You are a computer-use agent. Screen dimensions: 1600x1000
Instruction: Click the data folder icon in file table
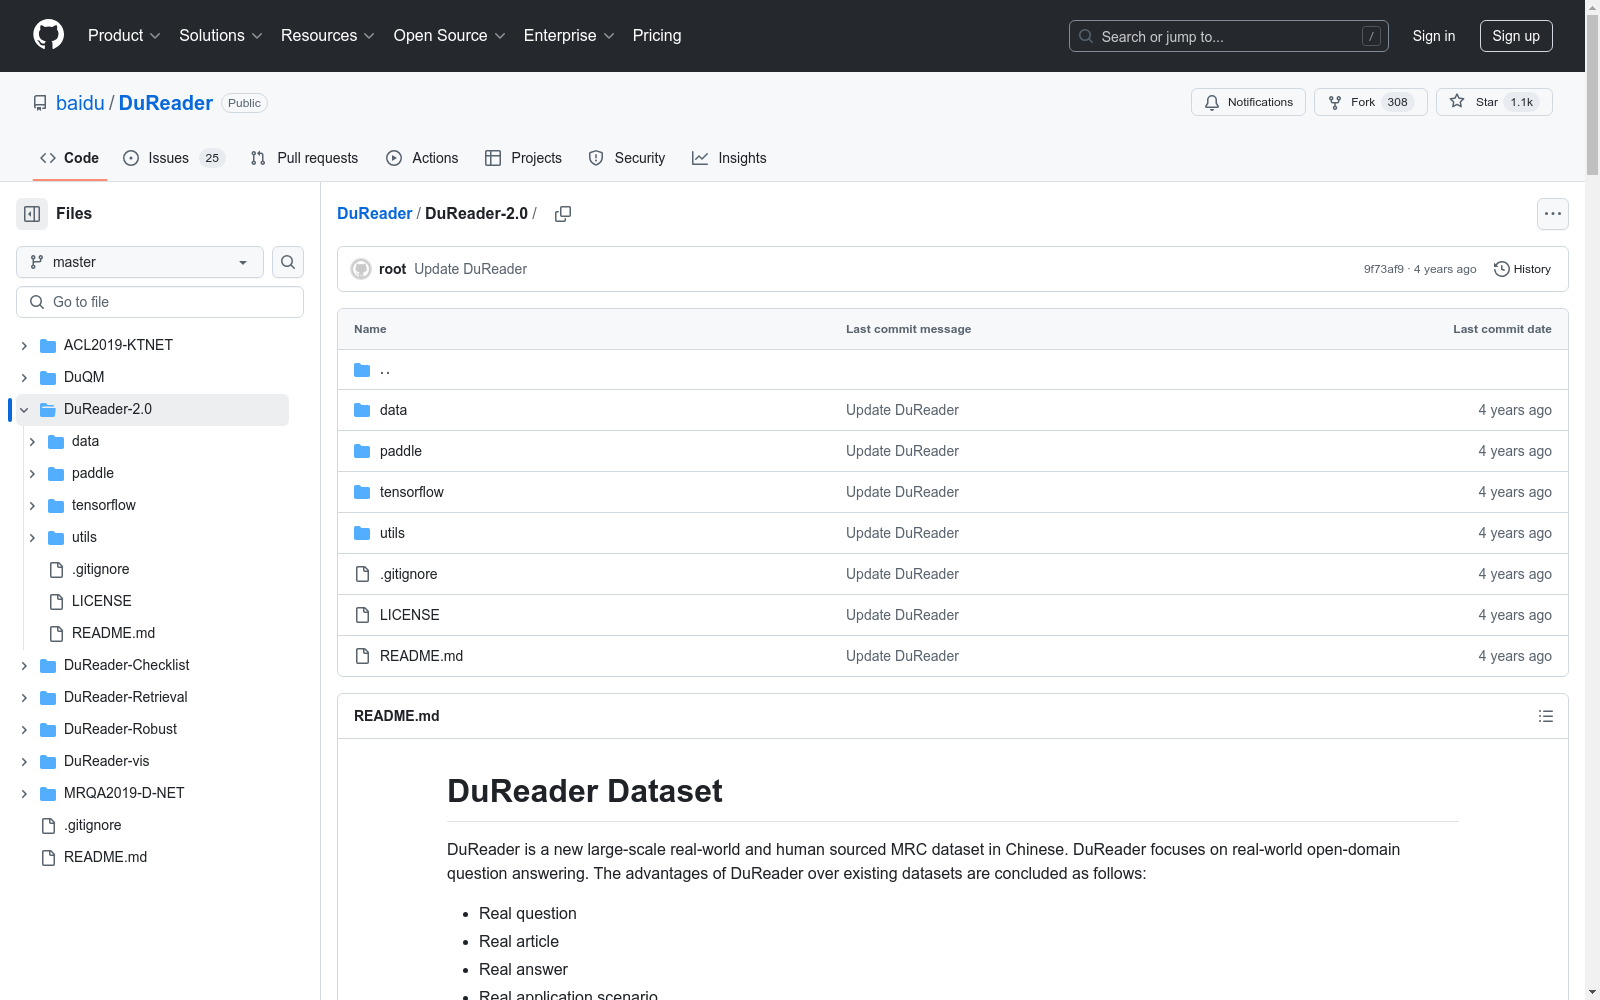(362, 410)
